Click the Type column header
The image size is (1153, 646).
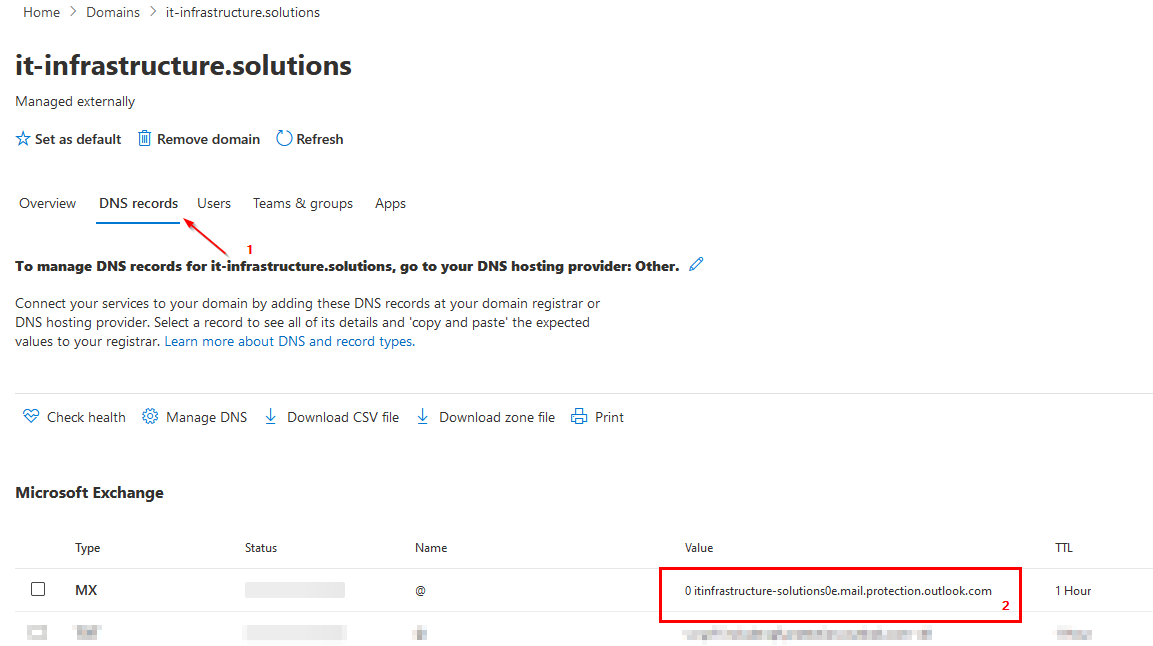[88, 548]
